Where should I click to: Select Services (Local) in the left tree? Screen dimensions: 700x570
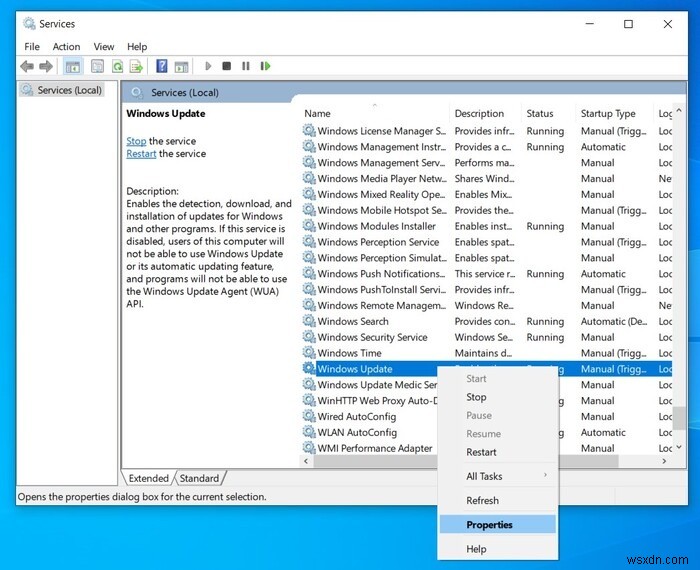tap(69, 90)
